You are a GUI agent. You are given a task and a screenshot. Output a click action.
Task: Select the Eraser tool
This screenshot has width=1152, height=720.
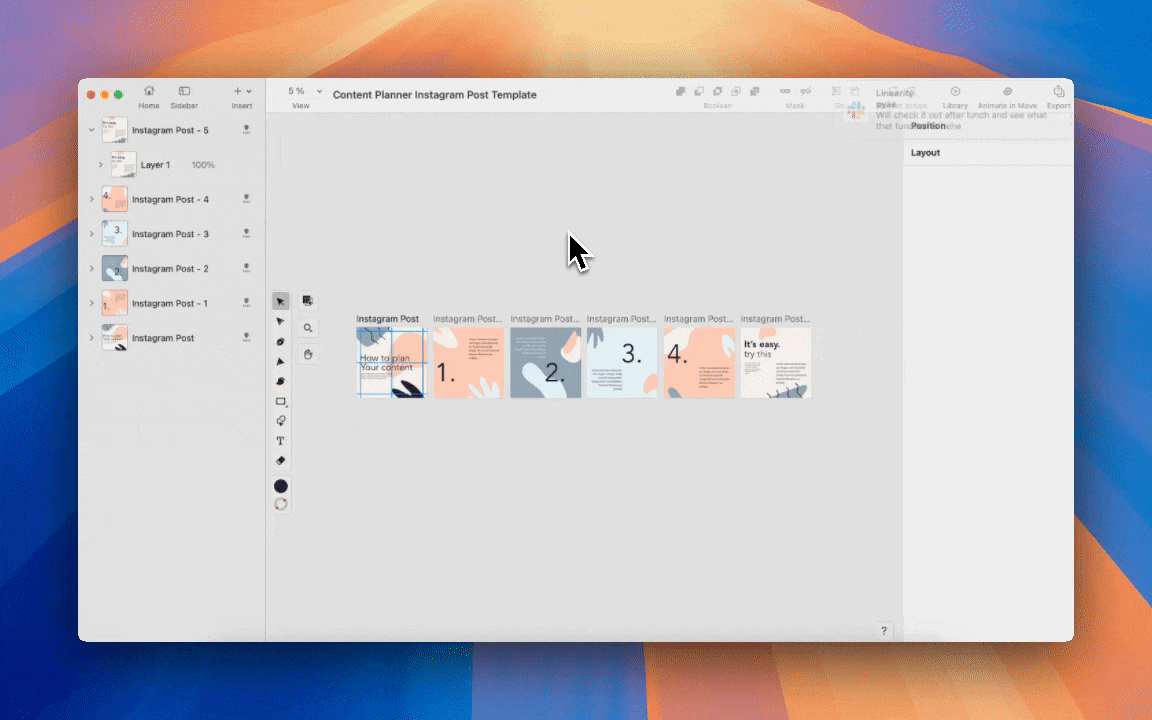click(x=280, y=461)
